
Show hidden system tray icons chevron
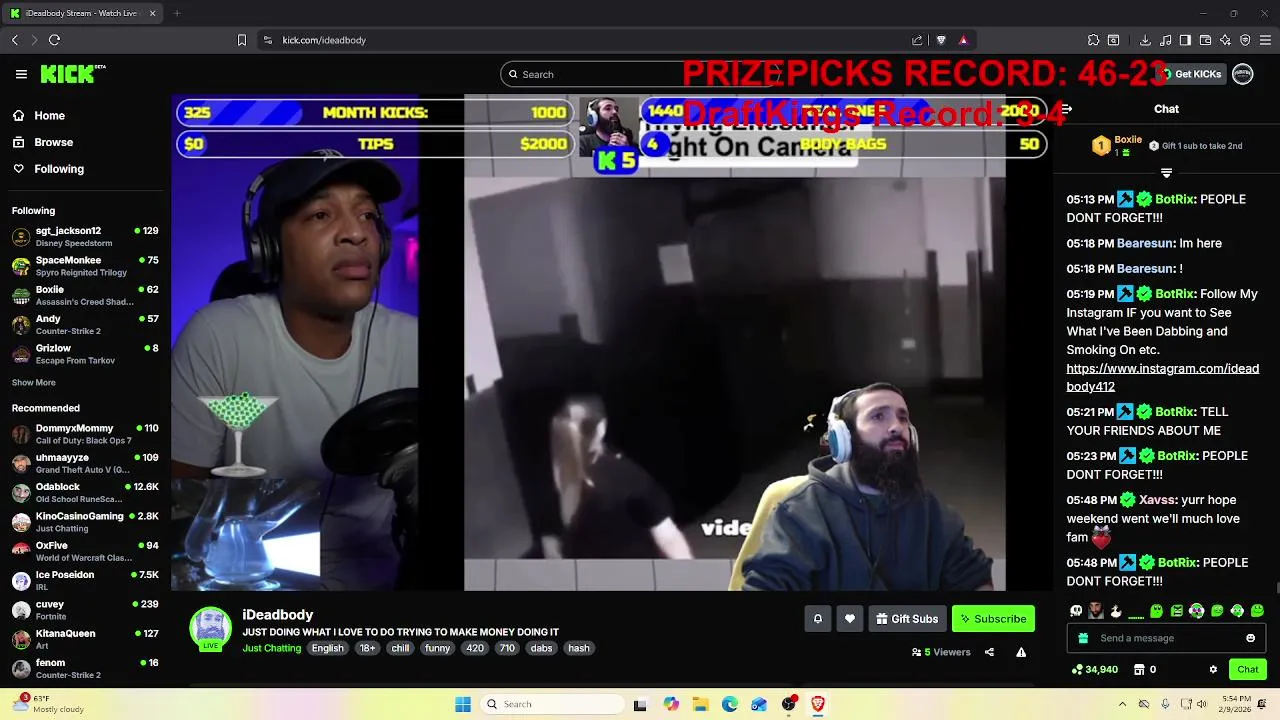(1122, 704)
